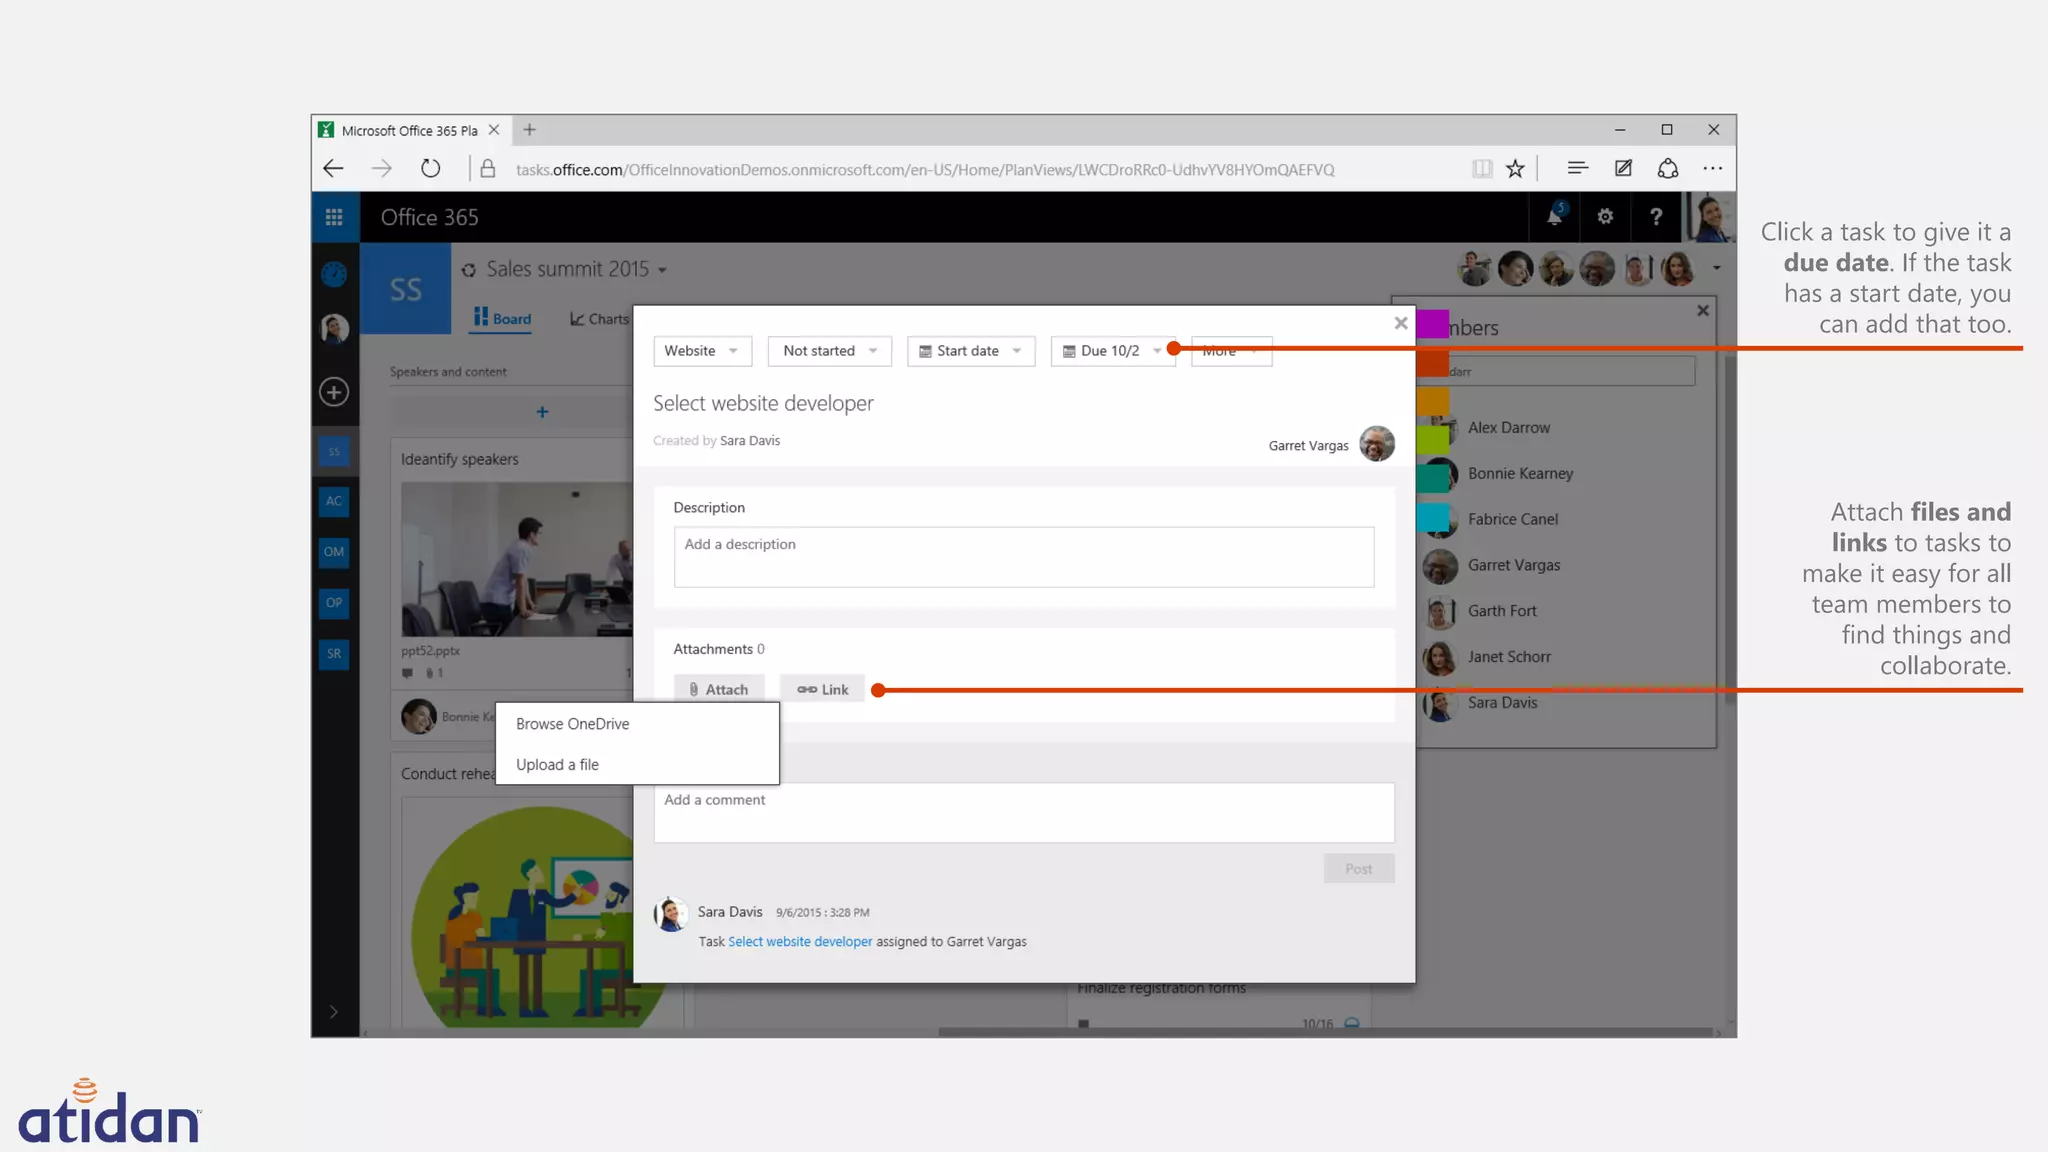
Task: Open Ideantify speakers task card image
Action: 517,559
